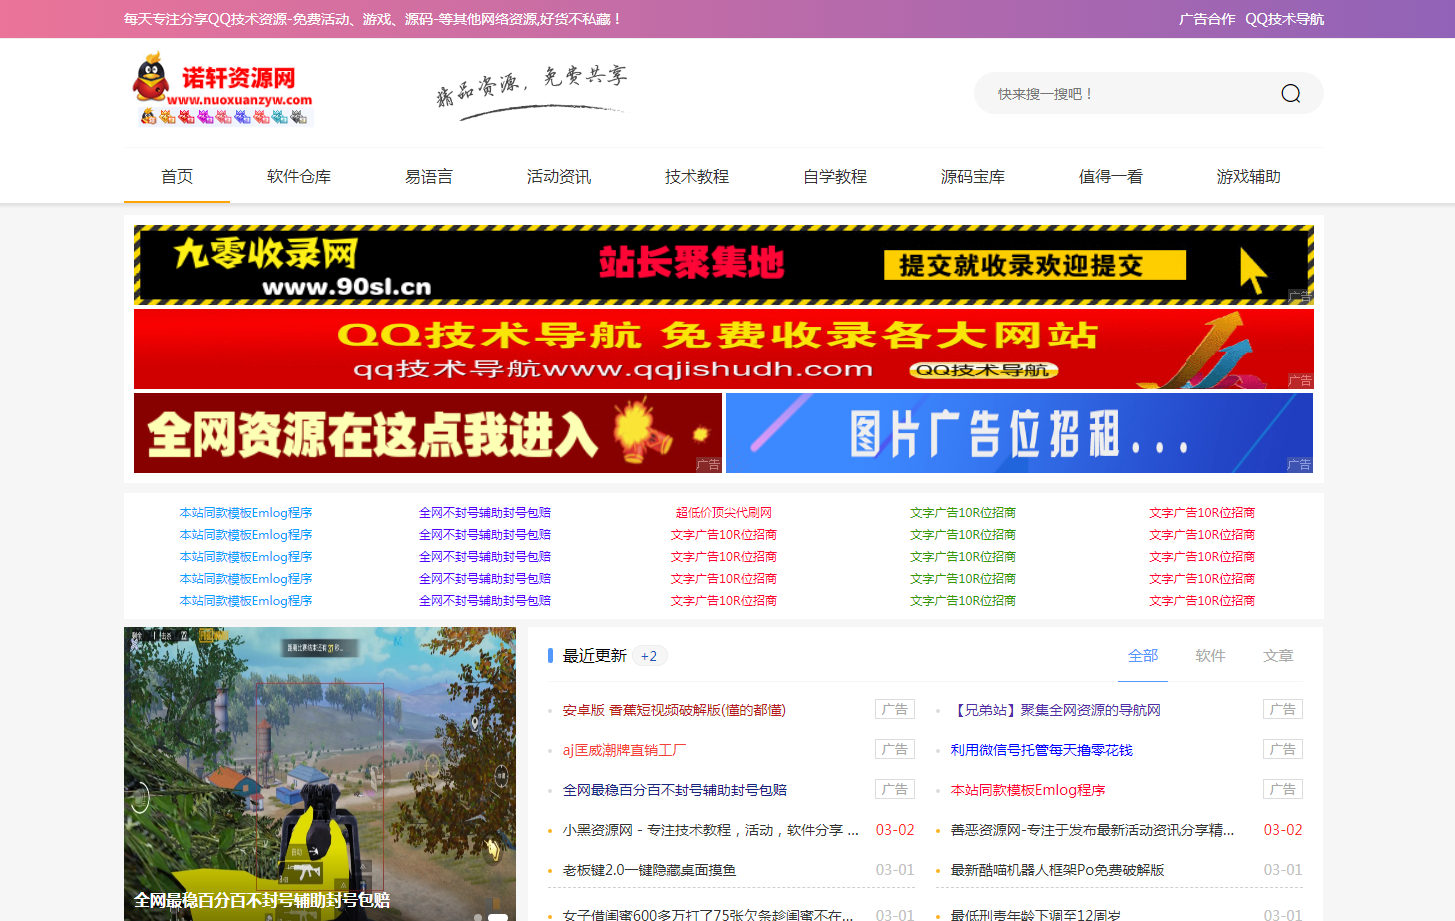Screen dimensions: 1455x921
Task: Open the game screenshot slide image
Action: (x=319, y=770)
